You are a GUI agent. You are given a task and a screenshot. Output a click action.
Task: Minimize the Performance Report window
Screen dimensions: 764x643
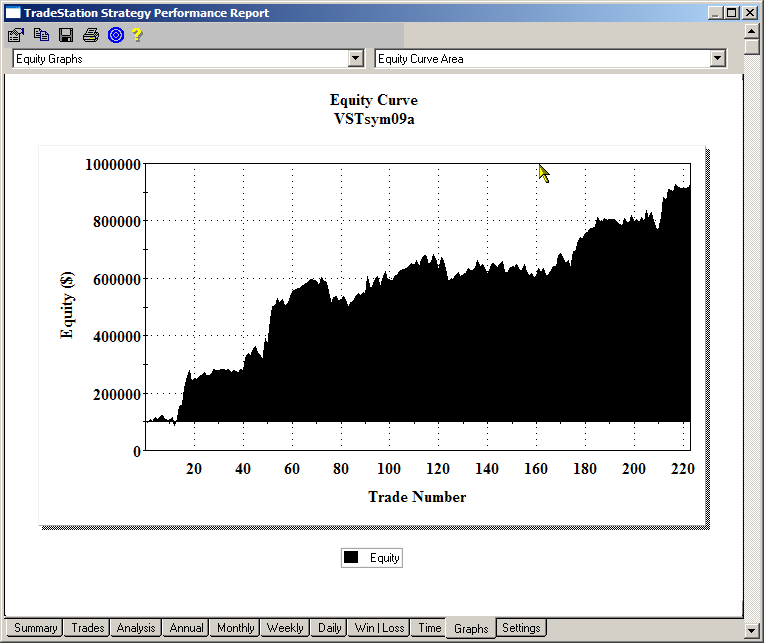click(715, 13)
